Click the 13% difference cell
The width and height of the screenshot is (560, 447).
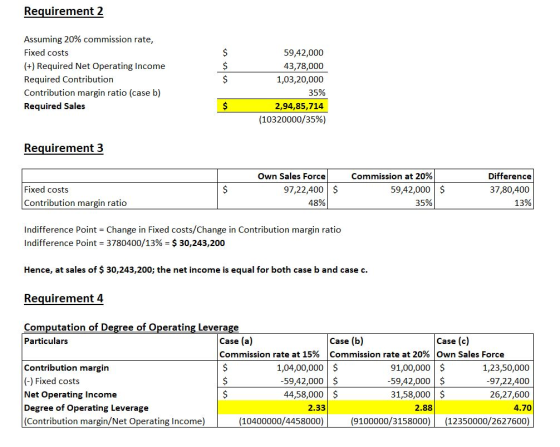(523, 203)
